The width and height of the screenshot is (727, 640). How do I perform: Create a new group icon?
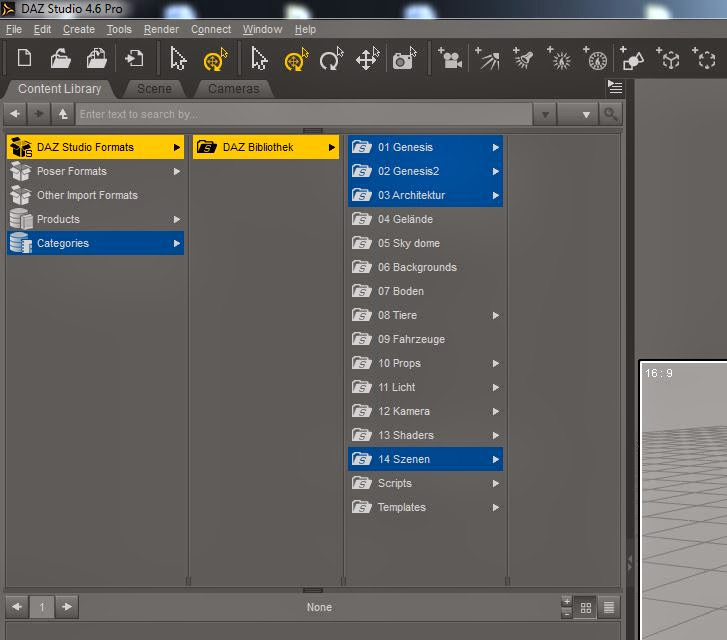click(x=704, y=59)
